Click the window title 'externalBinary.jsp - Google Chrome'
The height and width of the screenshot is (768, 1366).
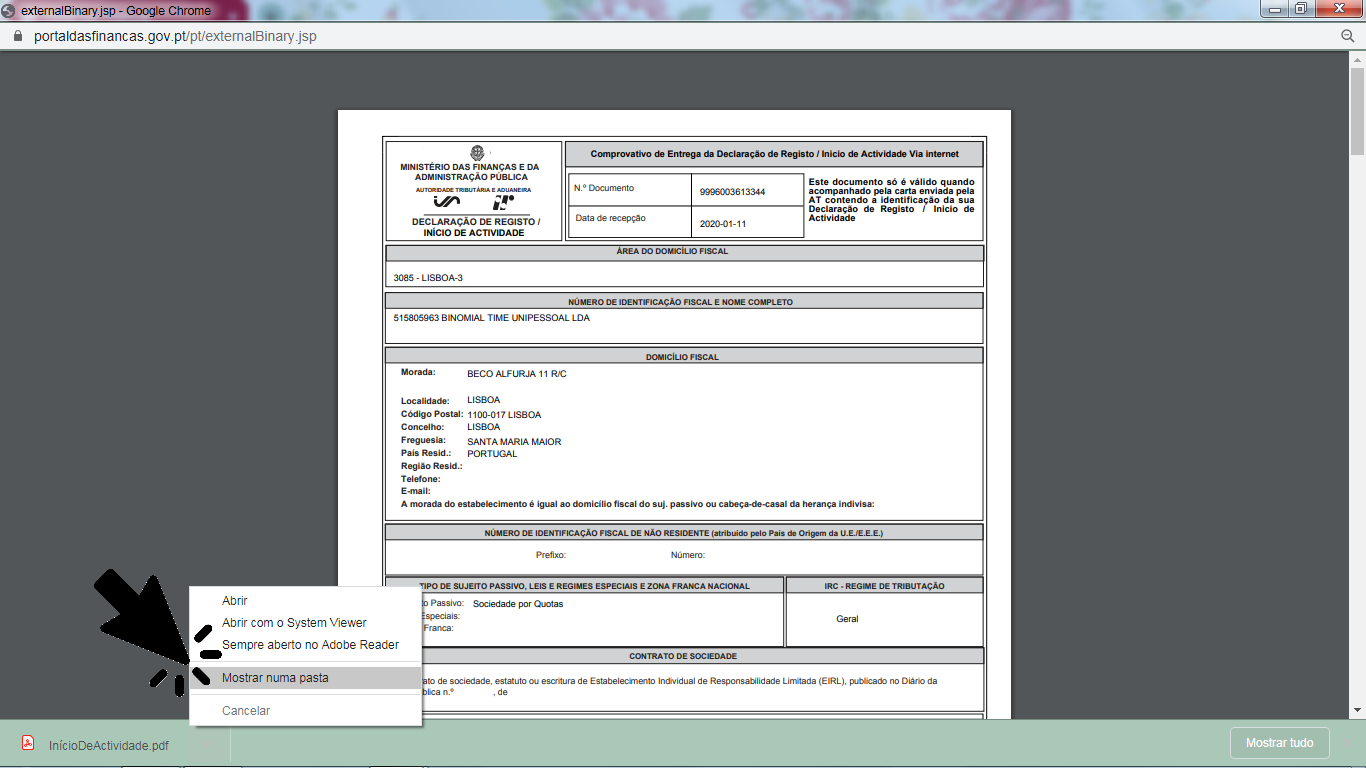point(116,11)
